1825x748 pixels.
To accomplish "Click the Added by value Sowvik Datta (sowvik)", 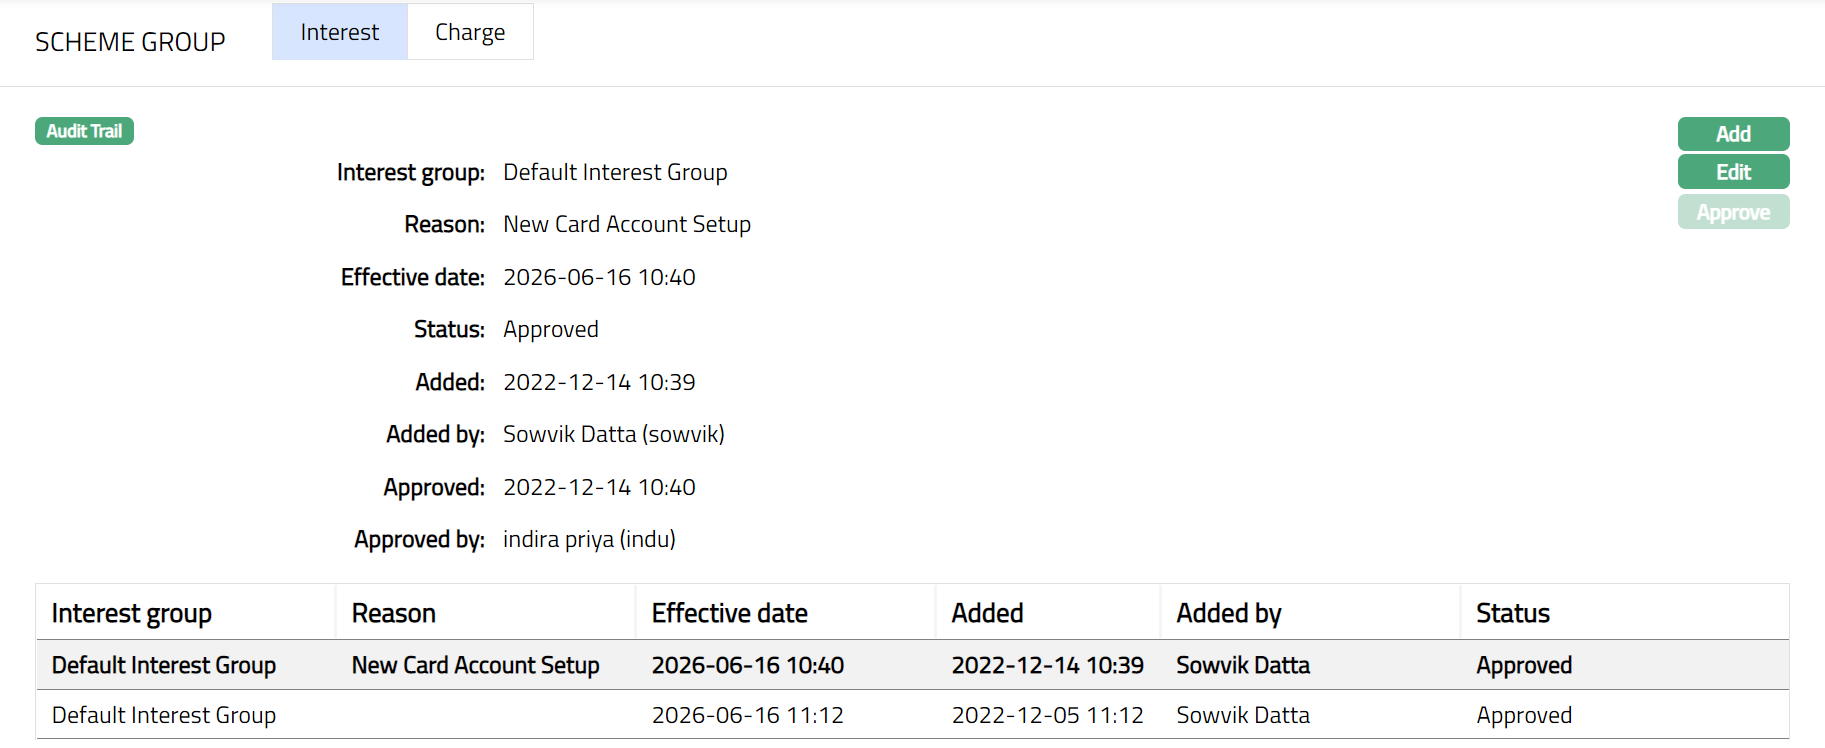I will click(x=613, y=434).
